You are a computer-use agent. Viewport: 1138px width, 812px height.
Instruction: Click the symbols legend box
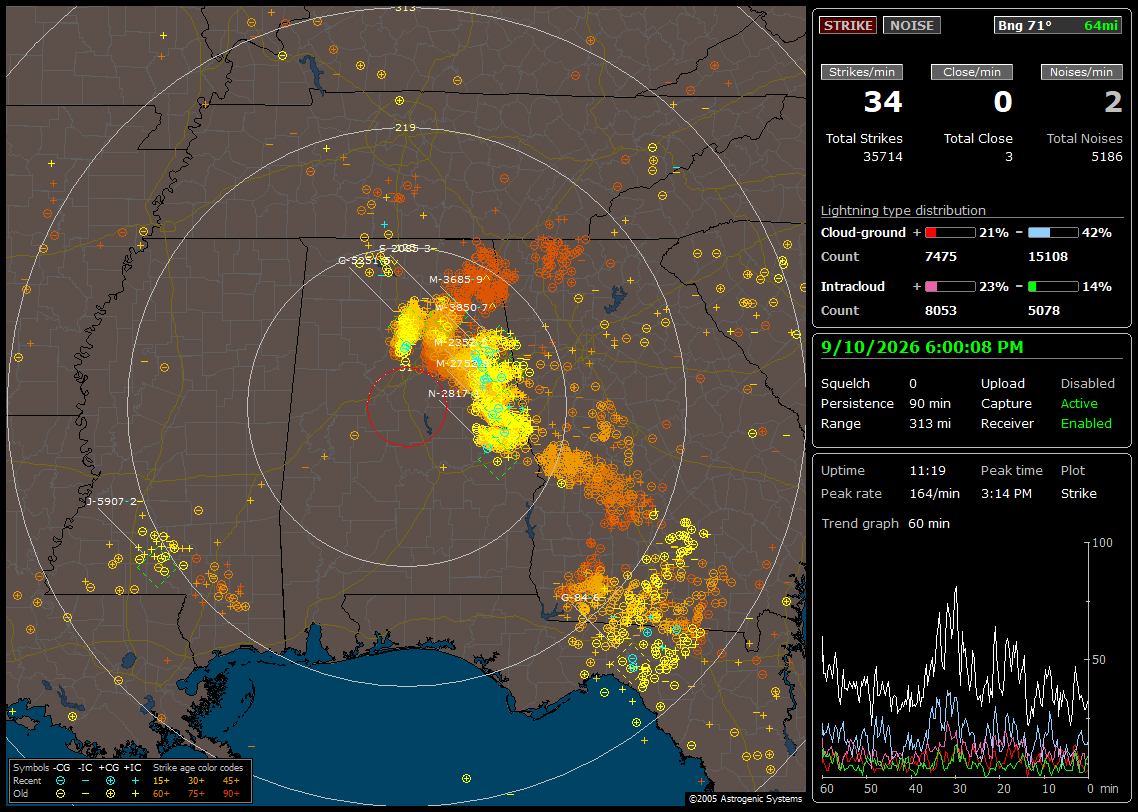(130, 781)
